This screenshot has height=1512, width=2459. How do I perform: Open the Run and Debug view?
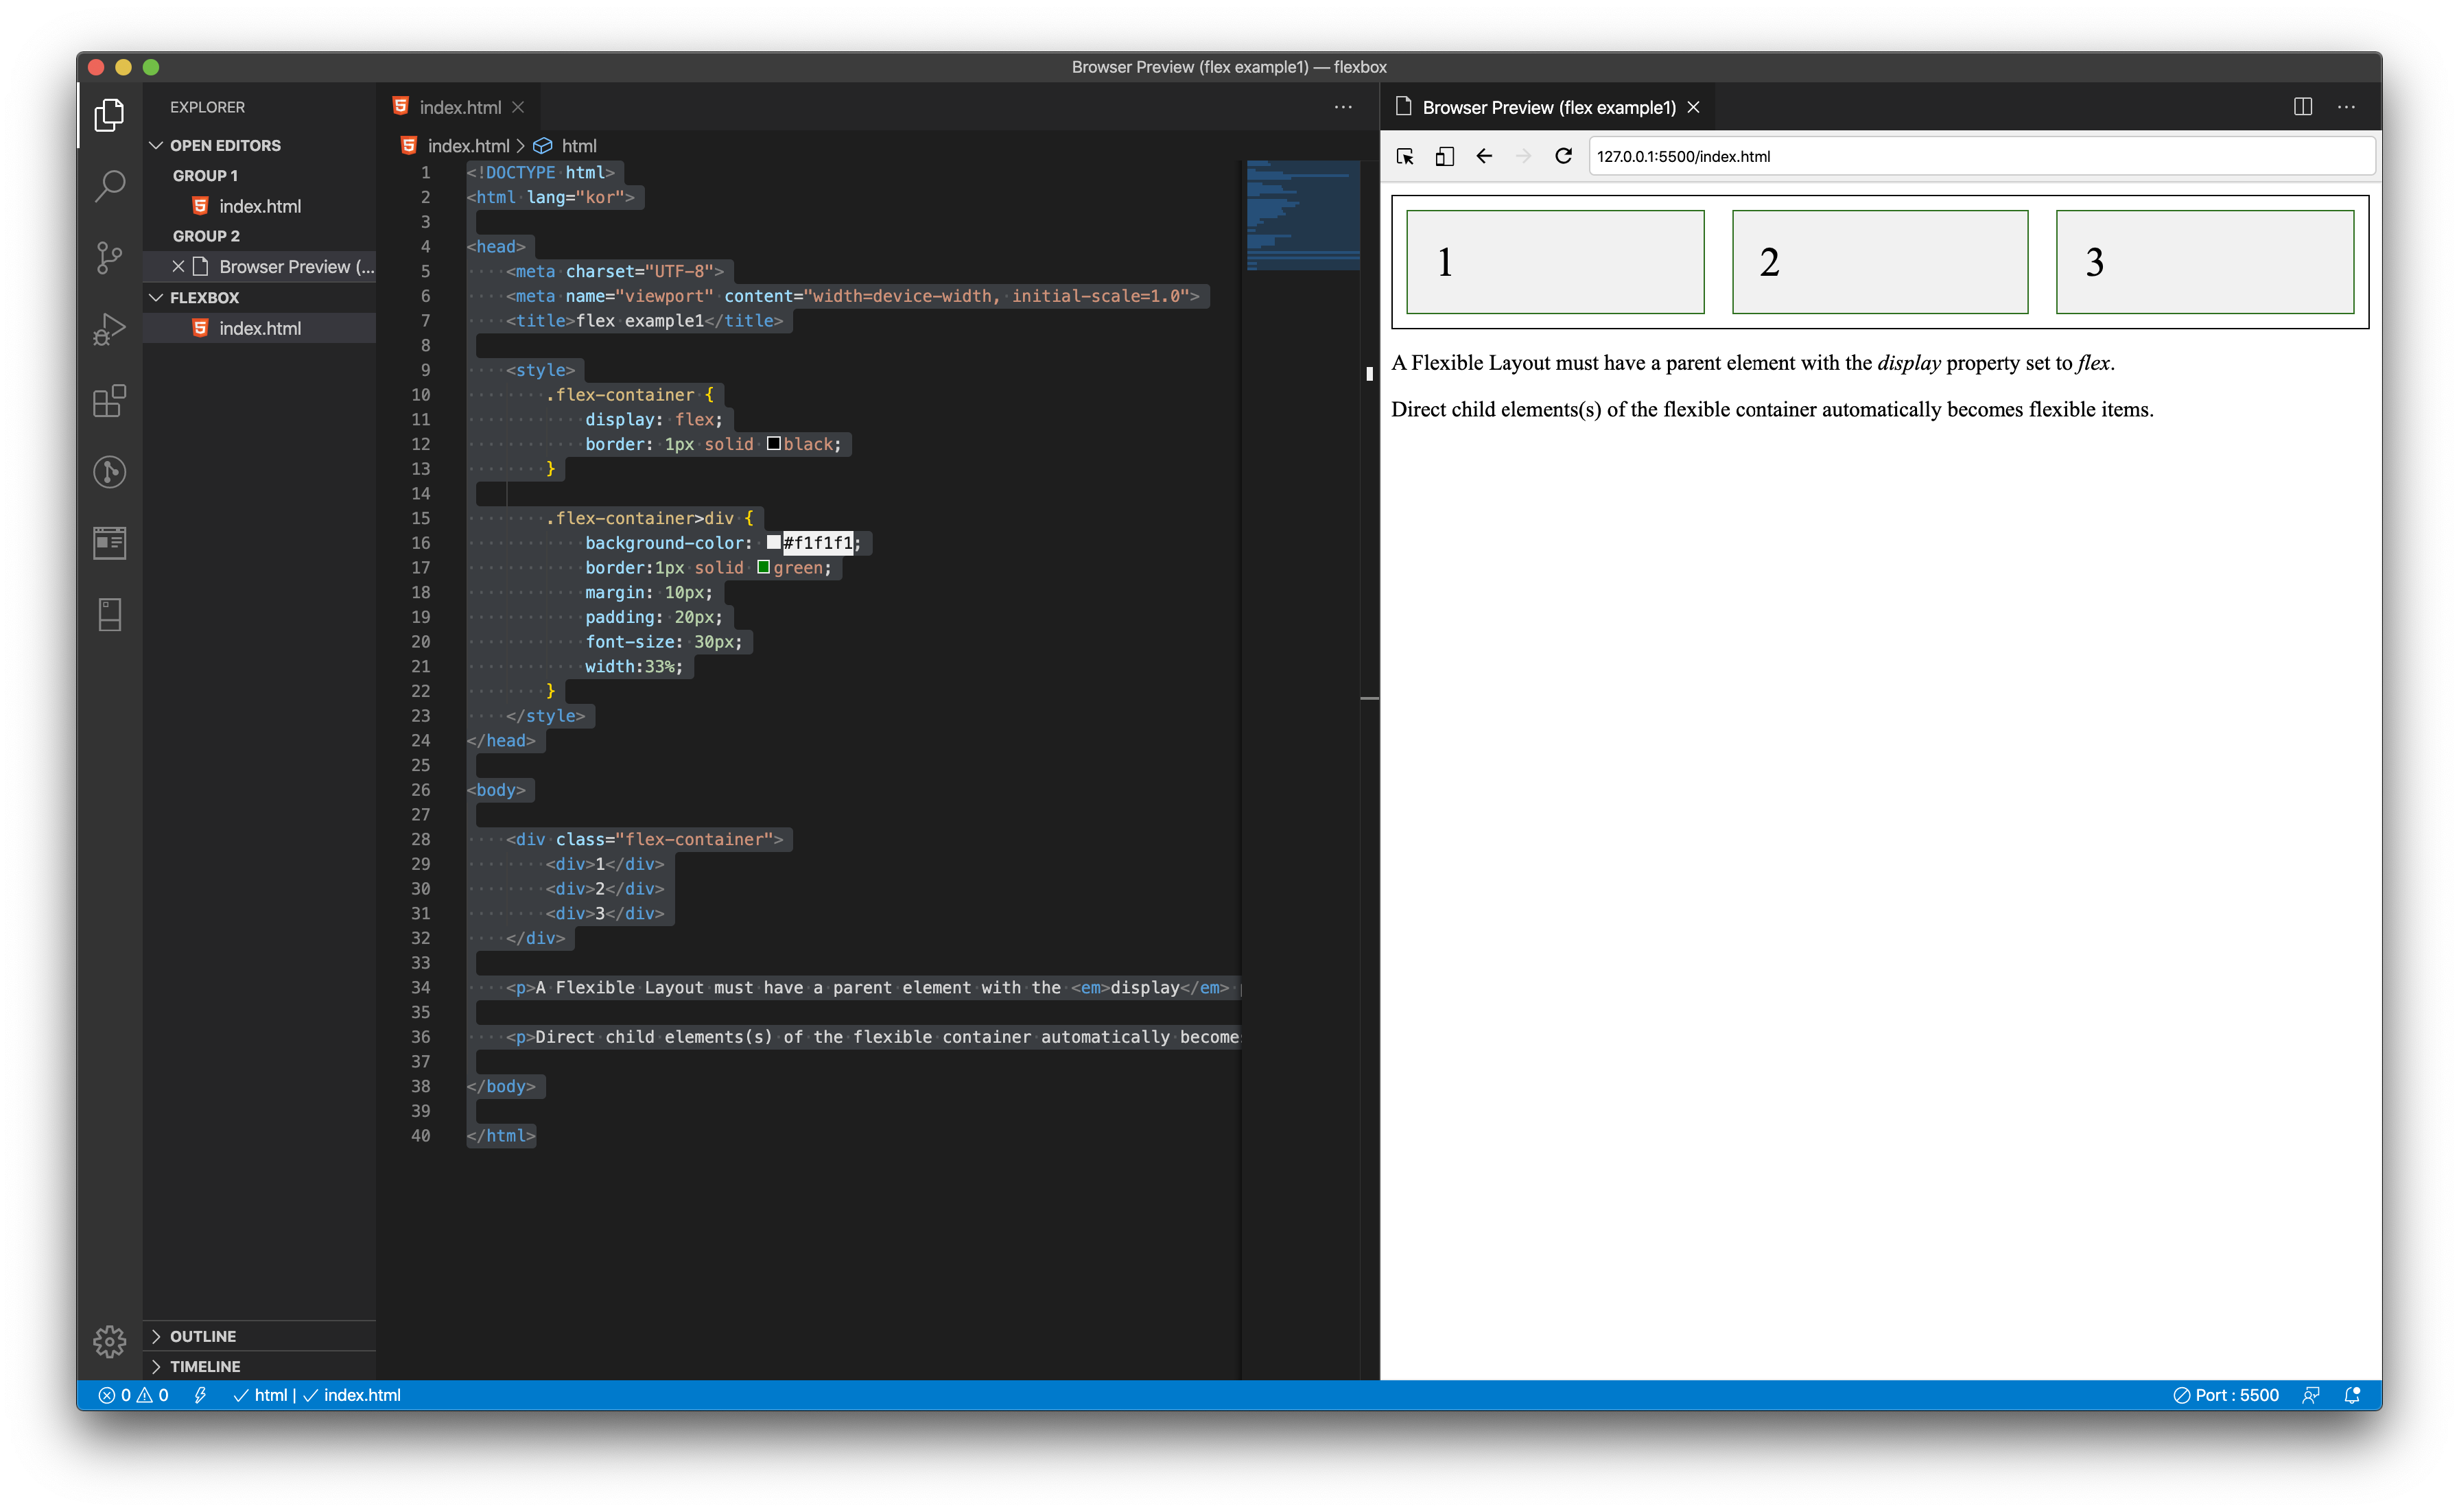109,329
